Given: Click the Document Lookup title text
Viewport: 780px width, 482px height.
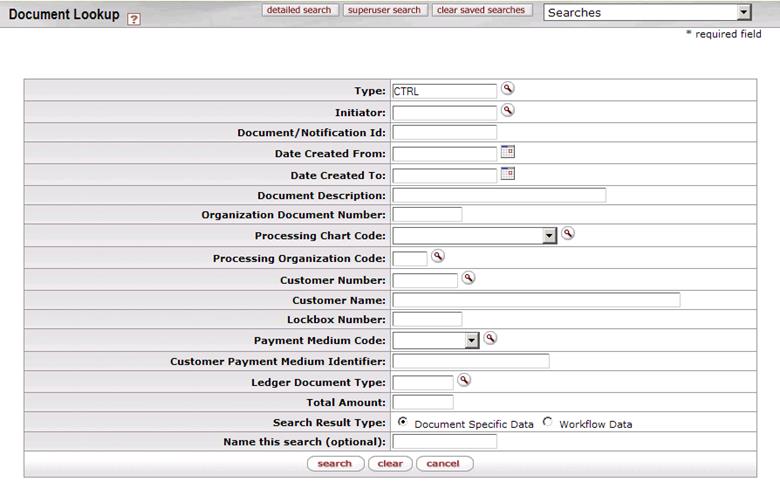Looking at the screenshot, I should [64, 14].
